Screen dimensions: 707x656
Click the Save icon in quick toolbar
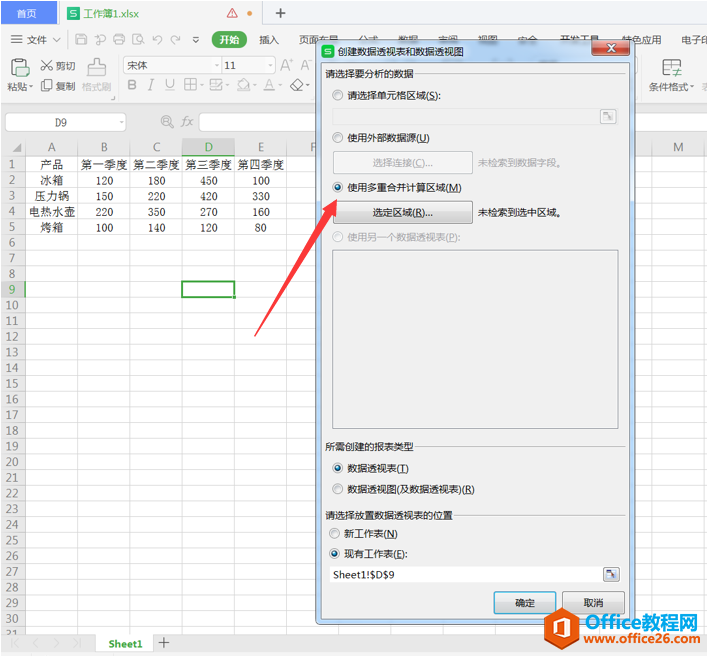click(81, 40)
